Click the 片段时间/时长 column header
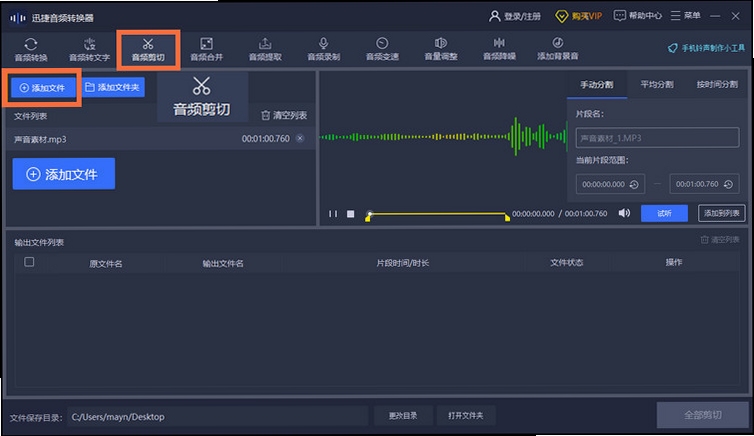Screen dimensions: 754x436 [x=402, y=263]
